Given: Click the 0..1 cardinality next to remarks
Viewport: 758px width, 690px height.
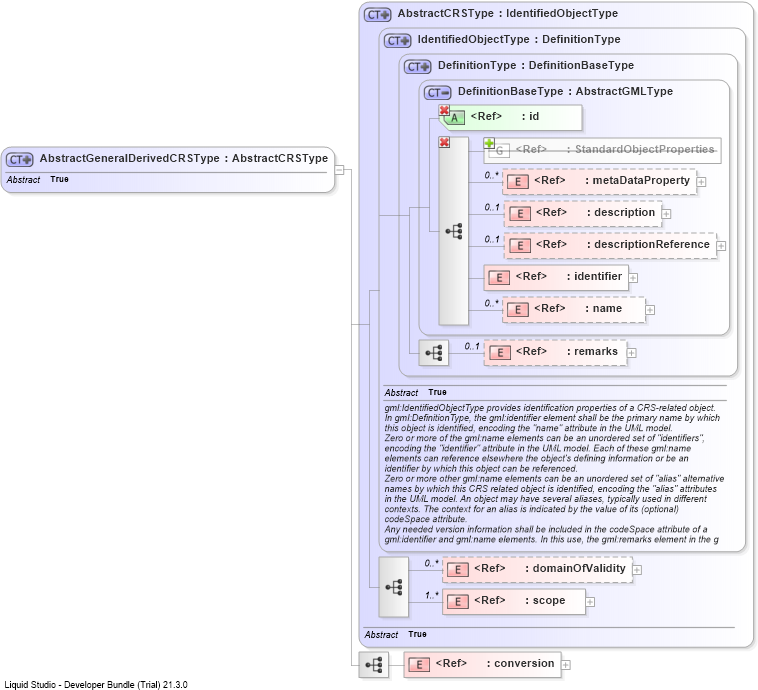Looking at the screenshot, I should [x=472, y=346].
